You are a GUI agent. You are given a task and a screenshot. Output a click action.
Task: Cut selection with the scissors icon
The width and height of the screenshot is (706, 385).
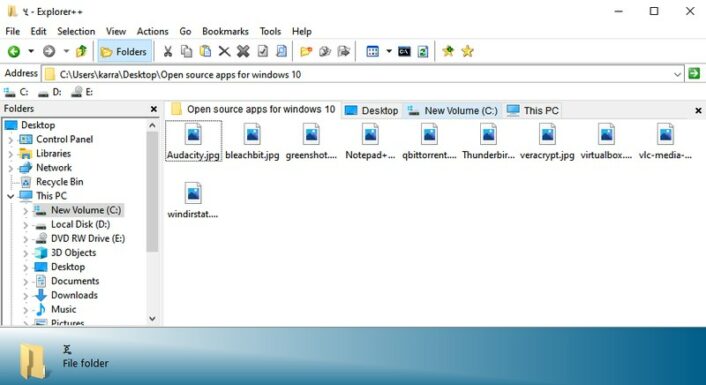pos(167,51)
